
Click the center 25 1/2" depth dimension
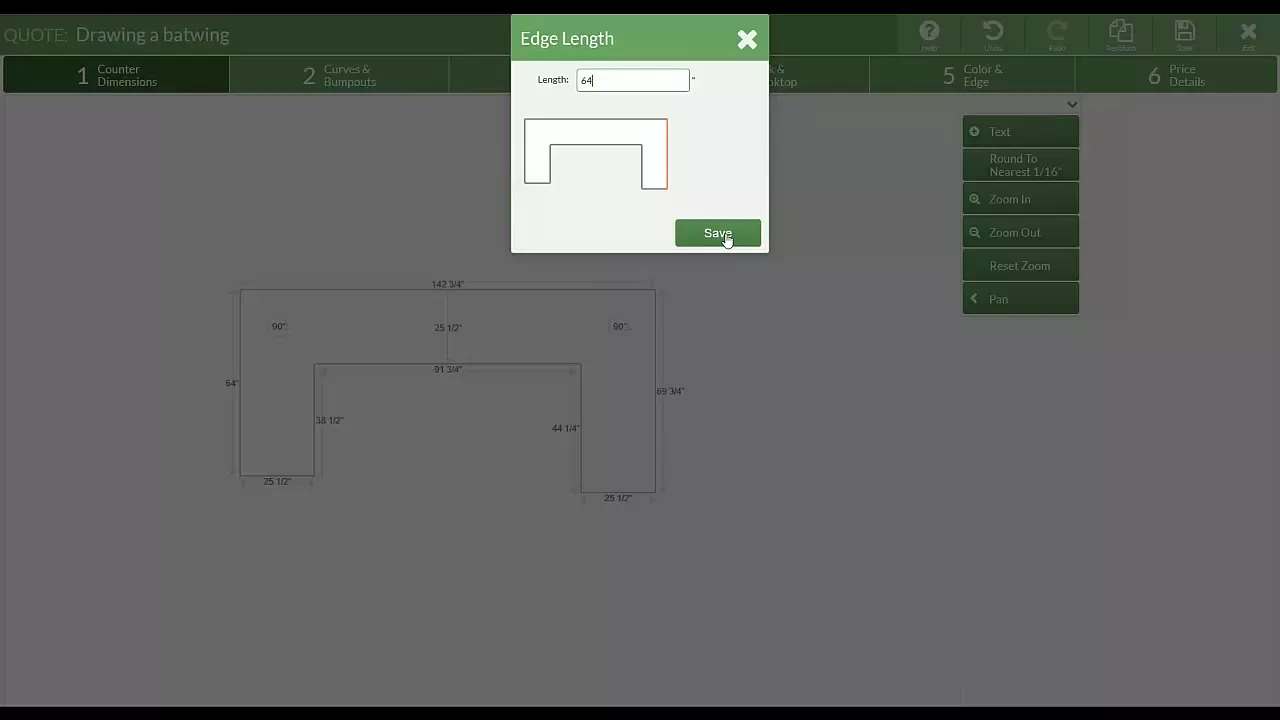coord(447,327)
